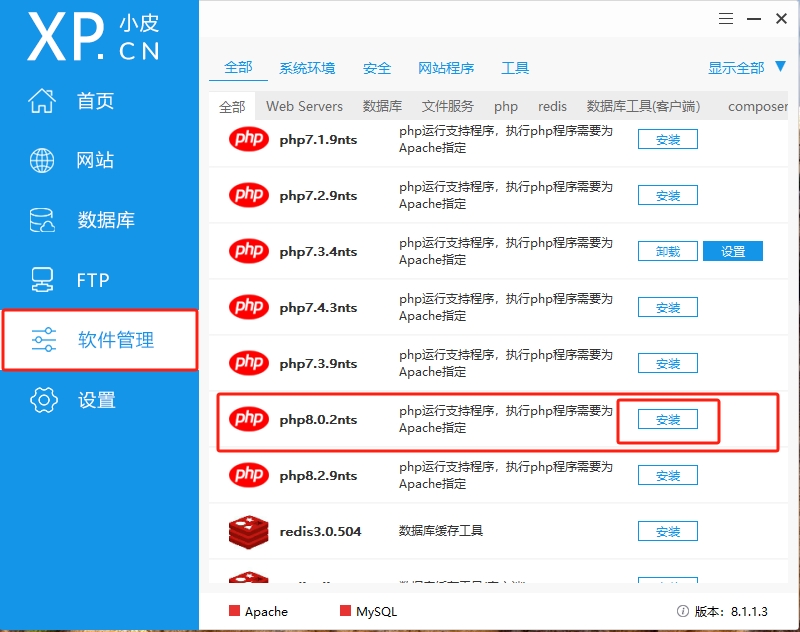
Task: Select the composer sub-tab
Action: click(x=758, y=107)
